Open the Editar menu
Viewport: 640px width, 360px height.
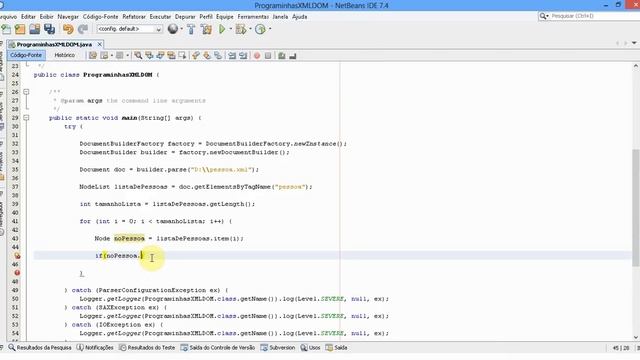[28, 17]
